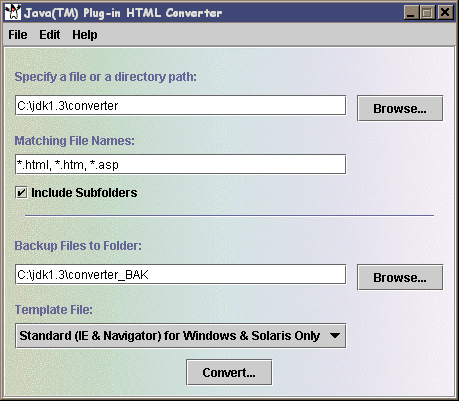Click the Backup Files to Folder label

pos(78,246)
